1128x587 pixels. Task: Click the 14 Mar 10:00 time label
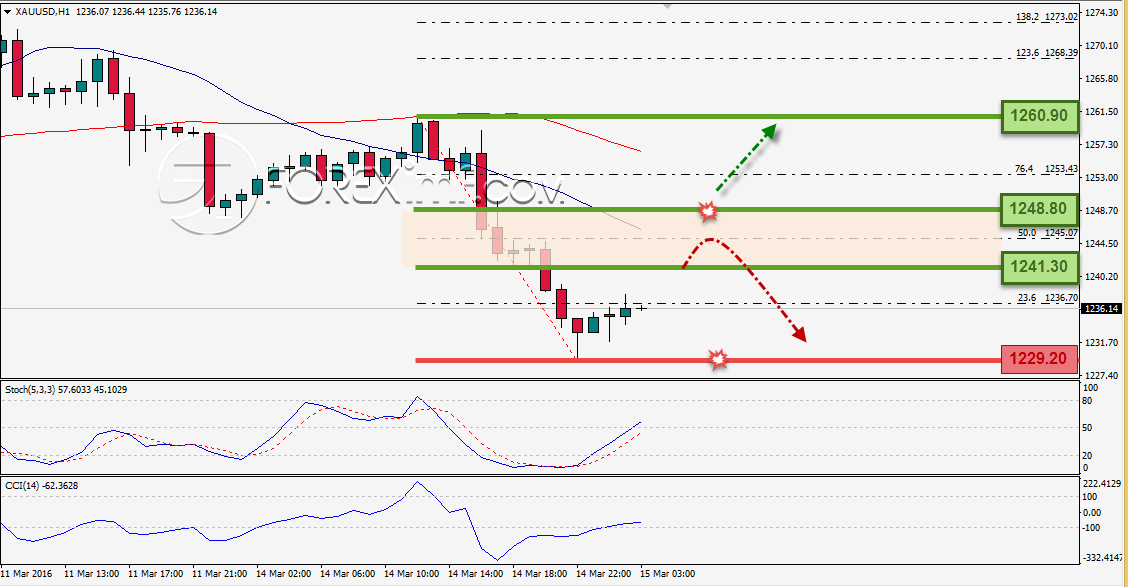coord(411,573)
